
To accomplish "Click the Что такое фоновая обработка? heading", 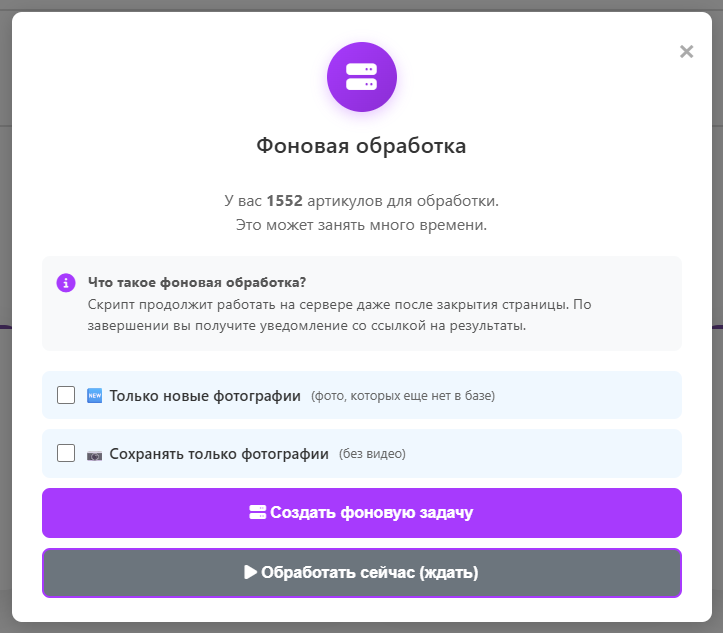I will (x=197, y=281).
